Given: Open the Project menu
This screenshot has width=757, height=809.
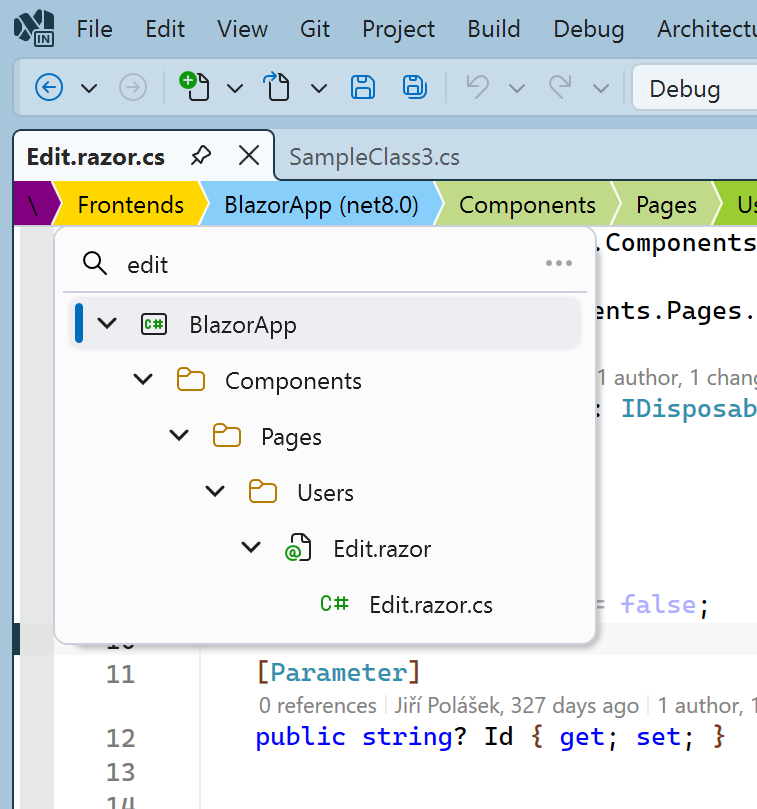Looking at the screenshot, I should 398,29.
